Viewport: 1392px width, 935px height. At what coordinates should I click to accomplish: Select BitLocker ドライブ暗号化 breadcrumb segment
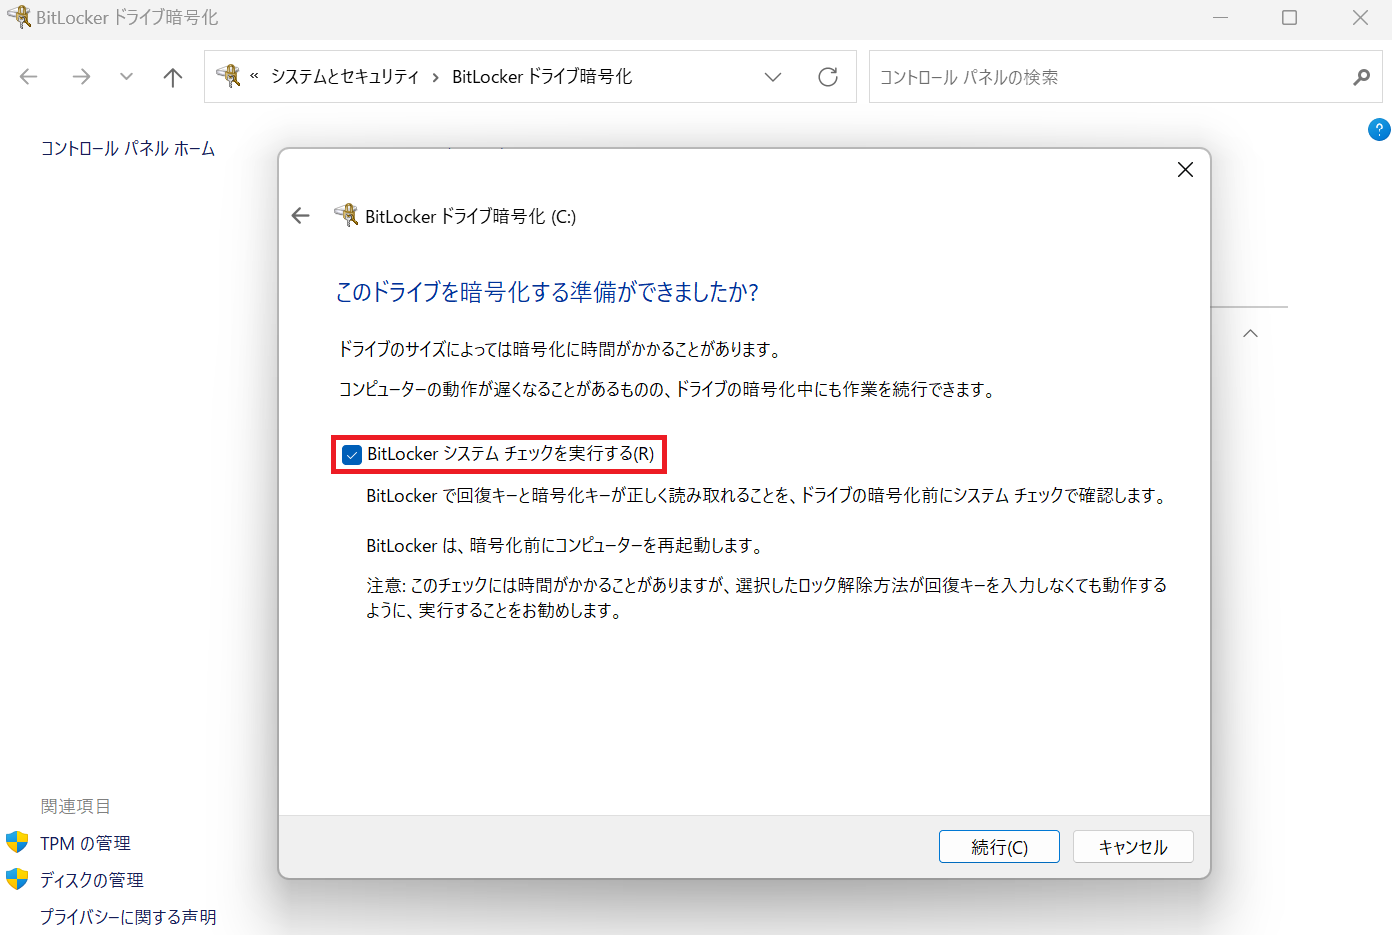pos(542,77)
